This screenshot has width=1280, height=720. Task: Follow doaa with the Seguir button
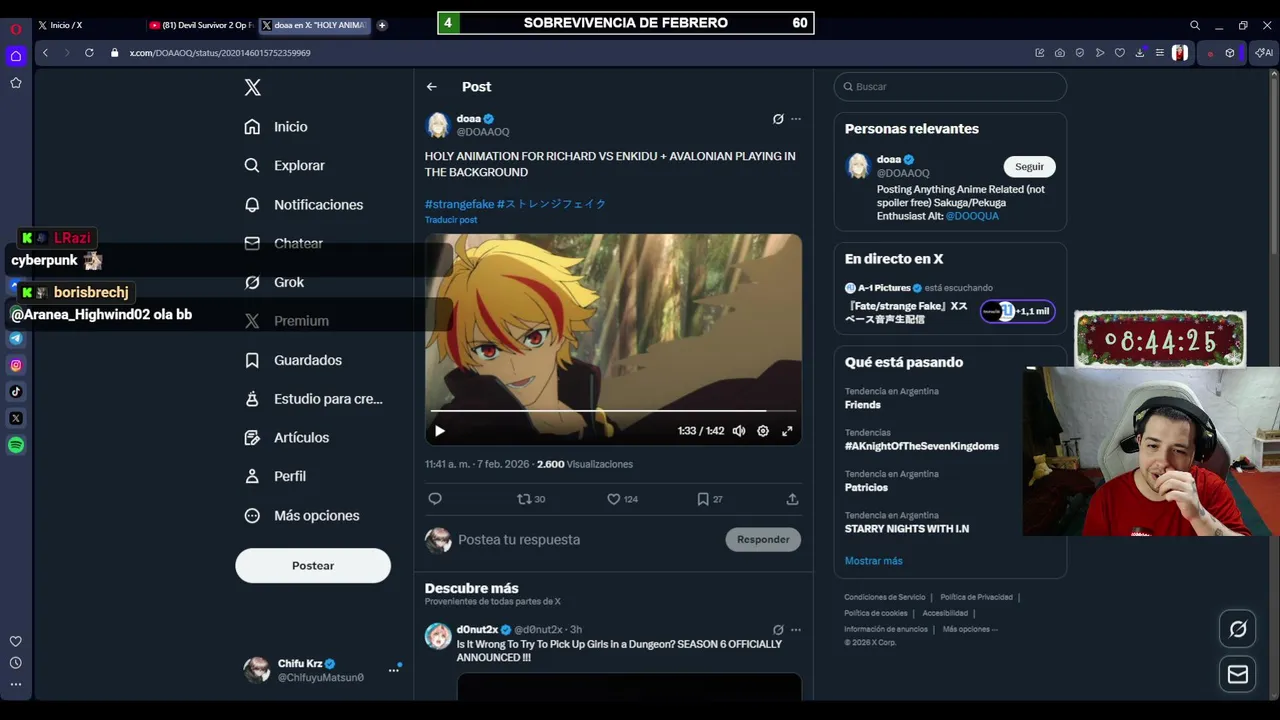pos(1029,167)
